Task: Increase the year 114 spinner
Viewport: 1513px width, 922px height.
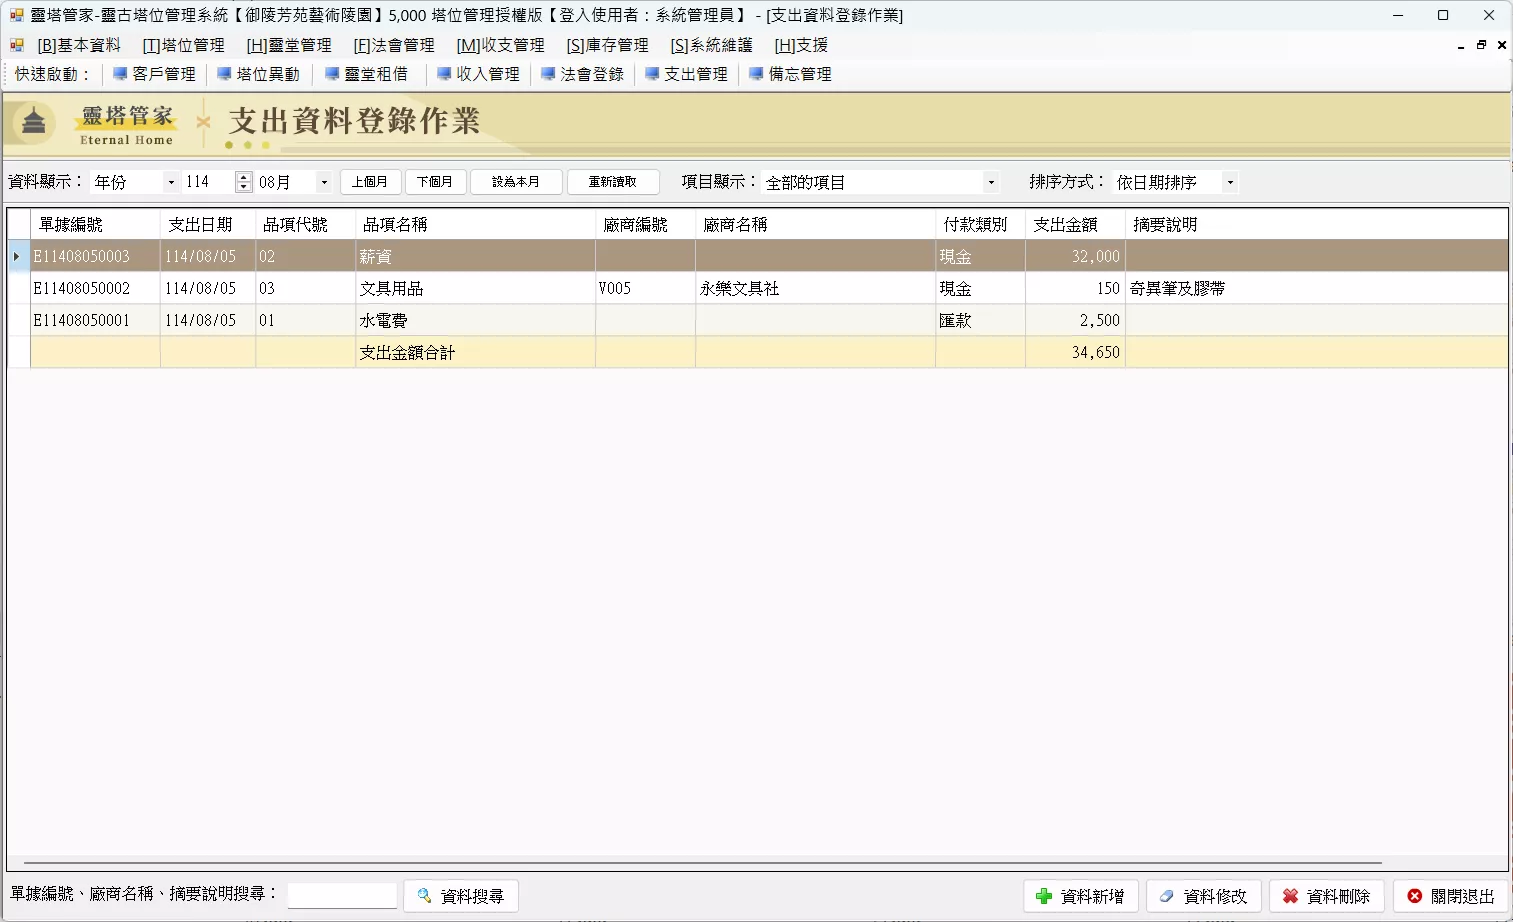Action: (x=243, y=177)
